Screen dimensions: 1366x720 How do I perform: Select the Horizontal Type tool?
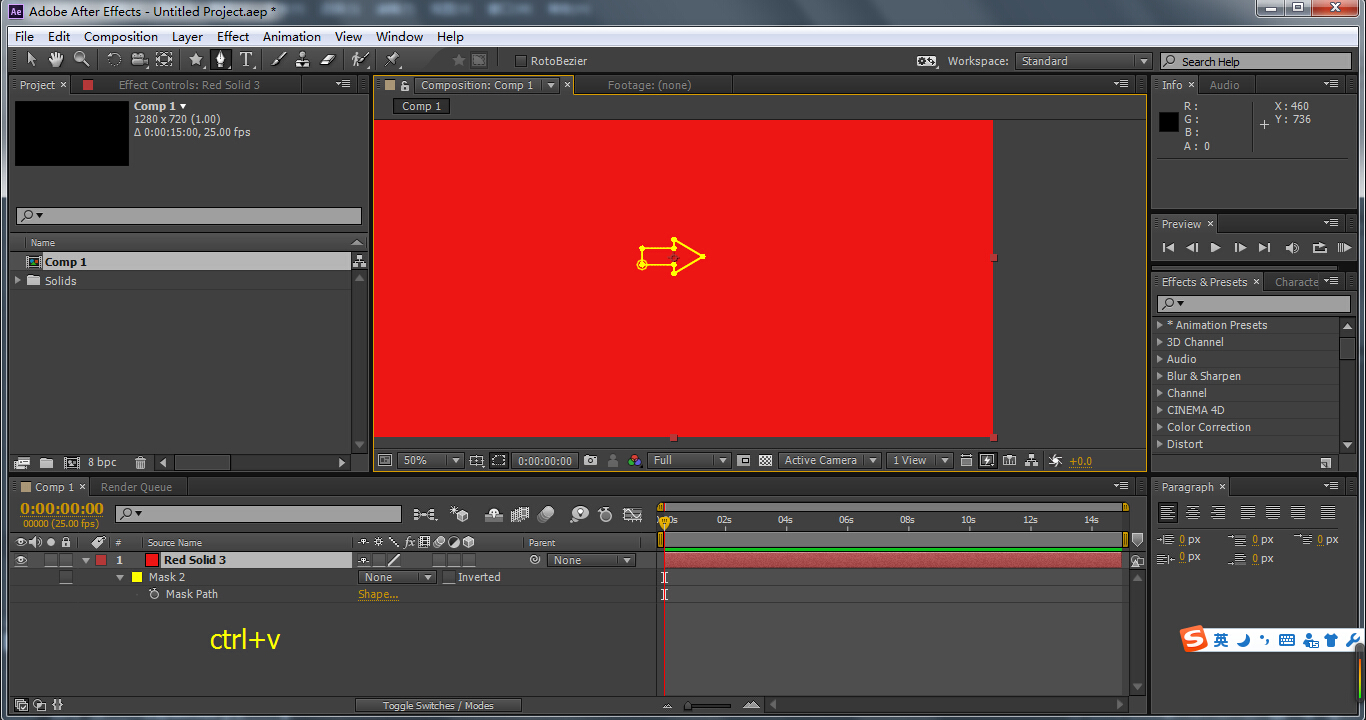point(246,60)
